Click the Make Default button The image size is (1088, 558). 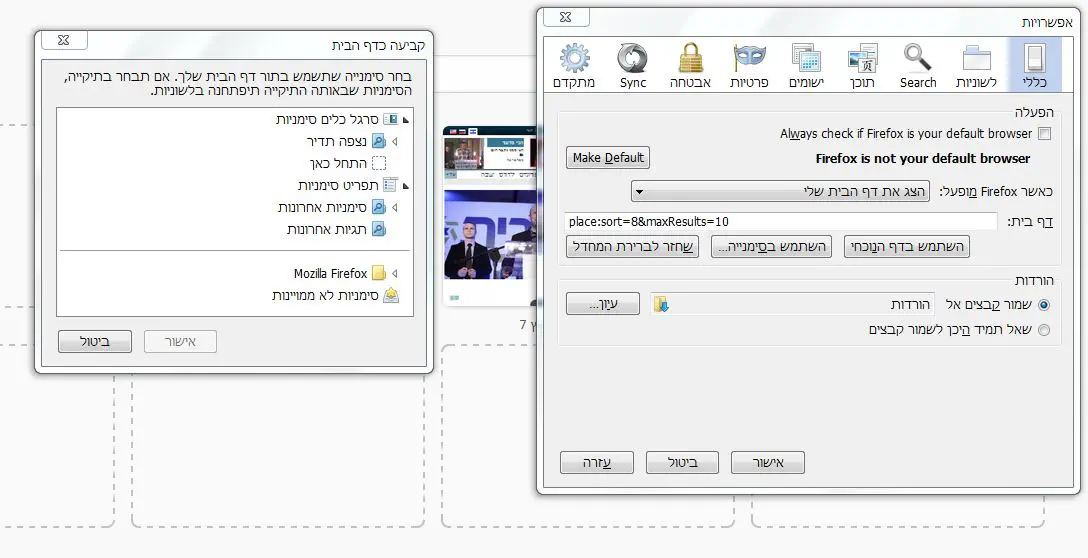click(608, 158)
